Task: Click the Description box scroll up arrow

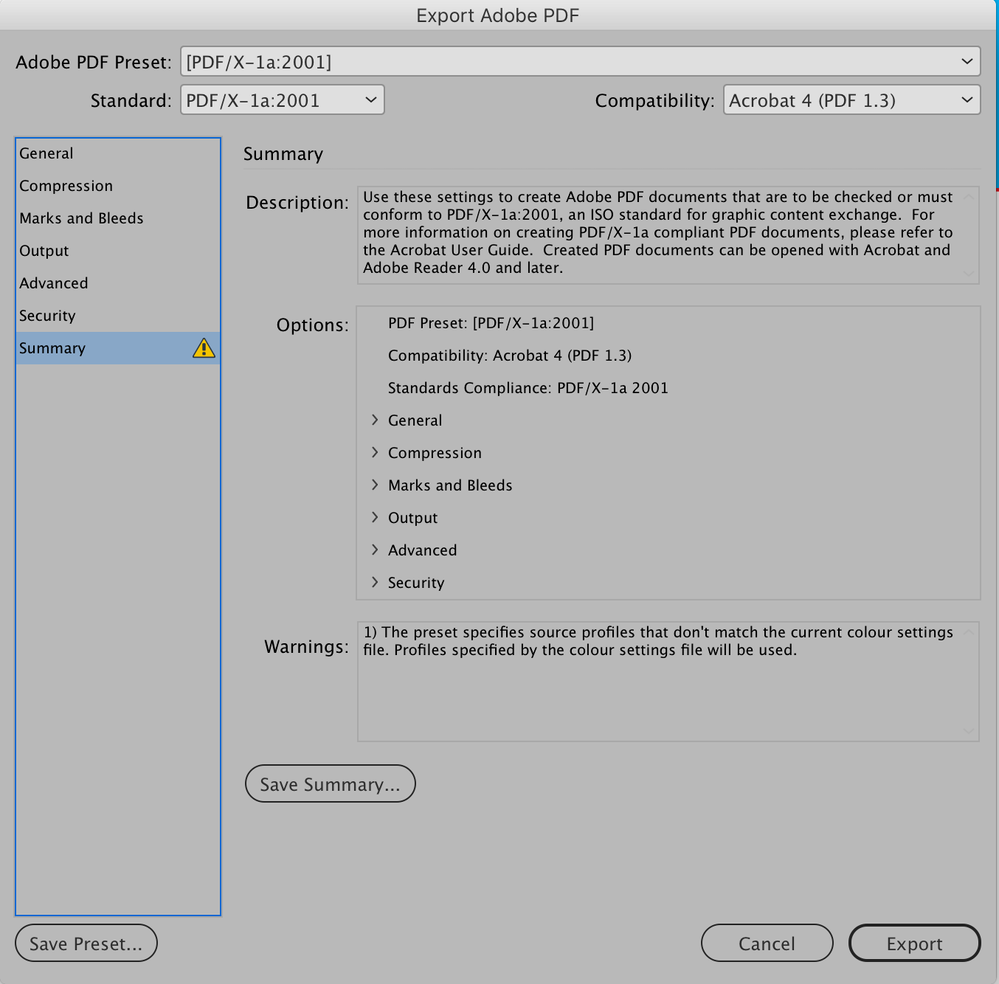Action: (968, 197)
